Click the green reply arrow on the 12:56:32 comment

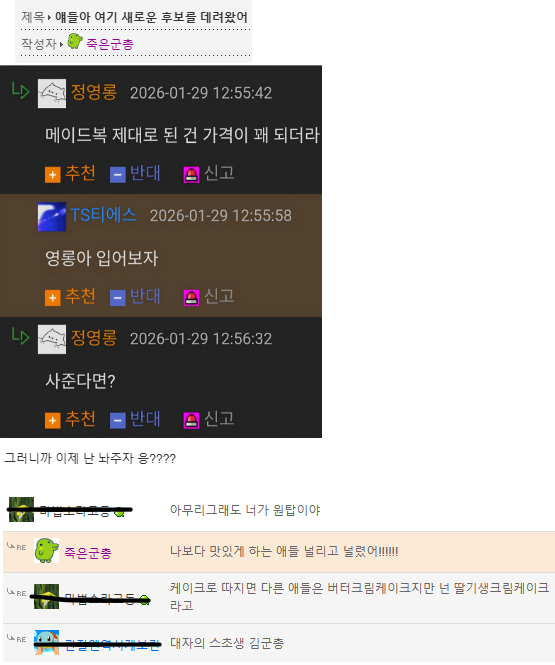pos(20,336)
